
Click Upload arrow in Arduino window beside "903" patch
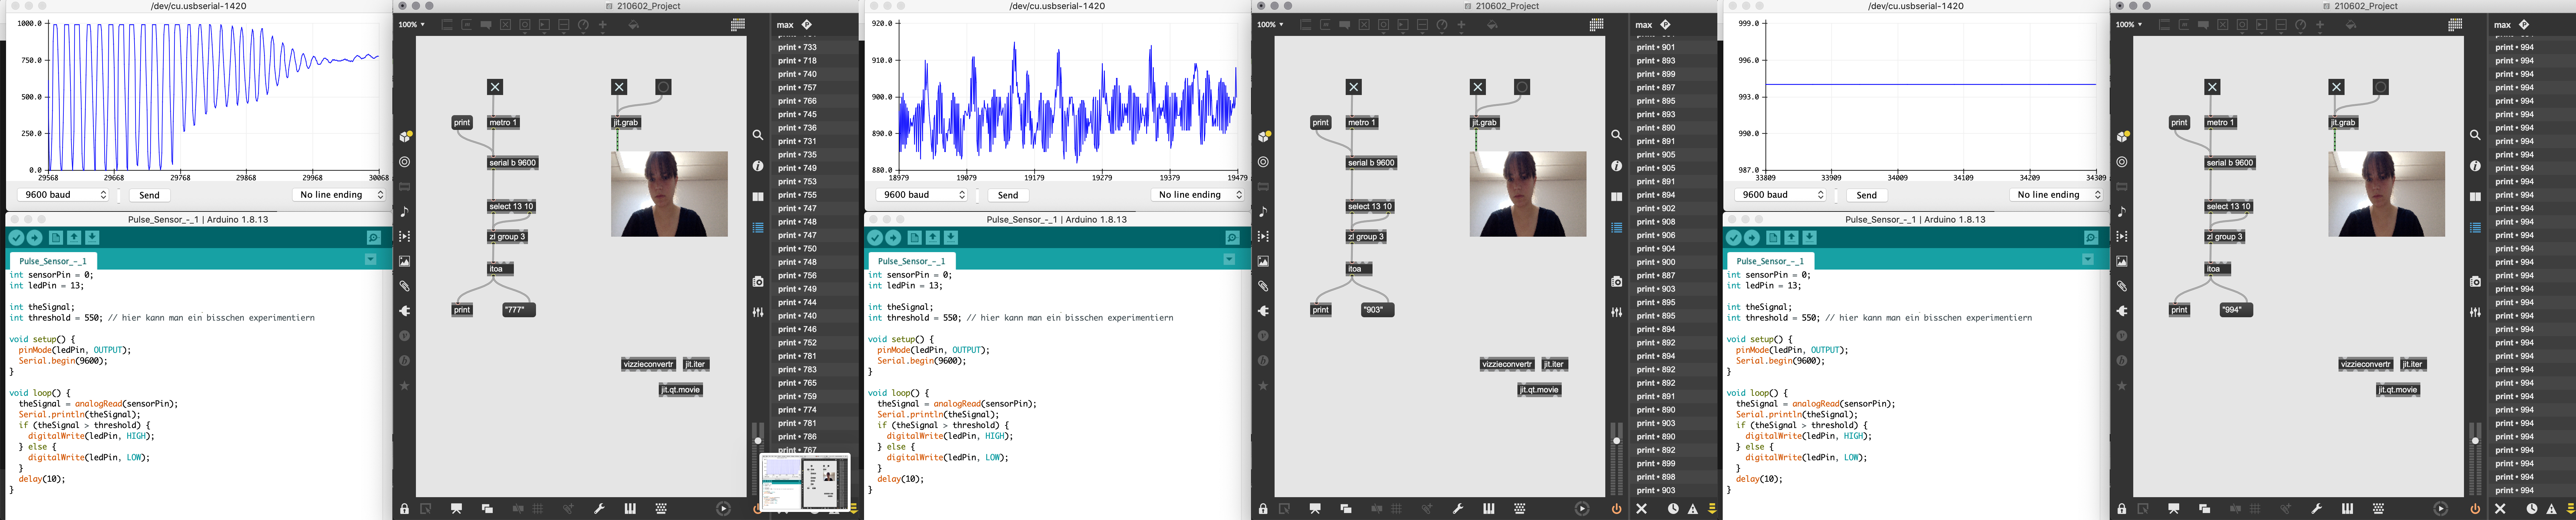[x=893, y=238]
